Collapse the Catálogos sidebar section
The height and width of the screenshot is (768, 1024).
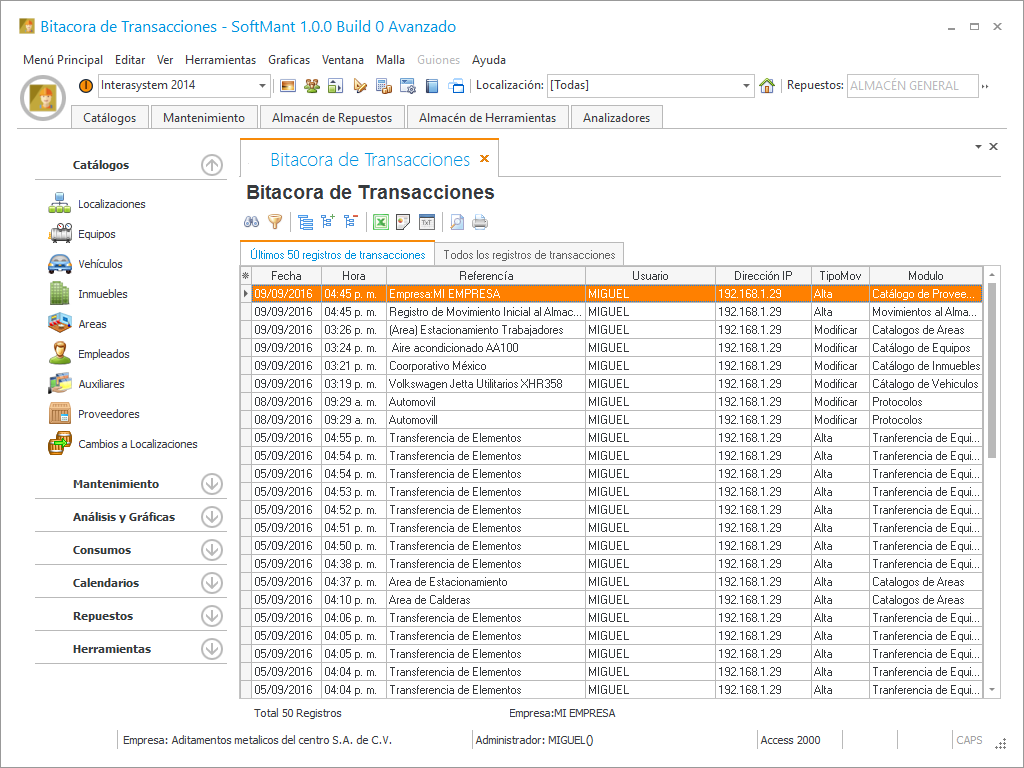(211, 165)
